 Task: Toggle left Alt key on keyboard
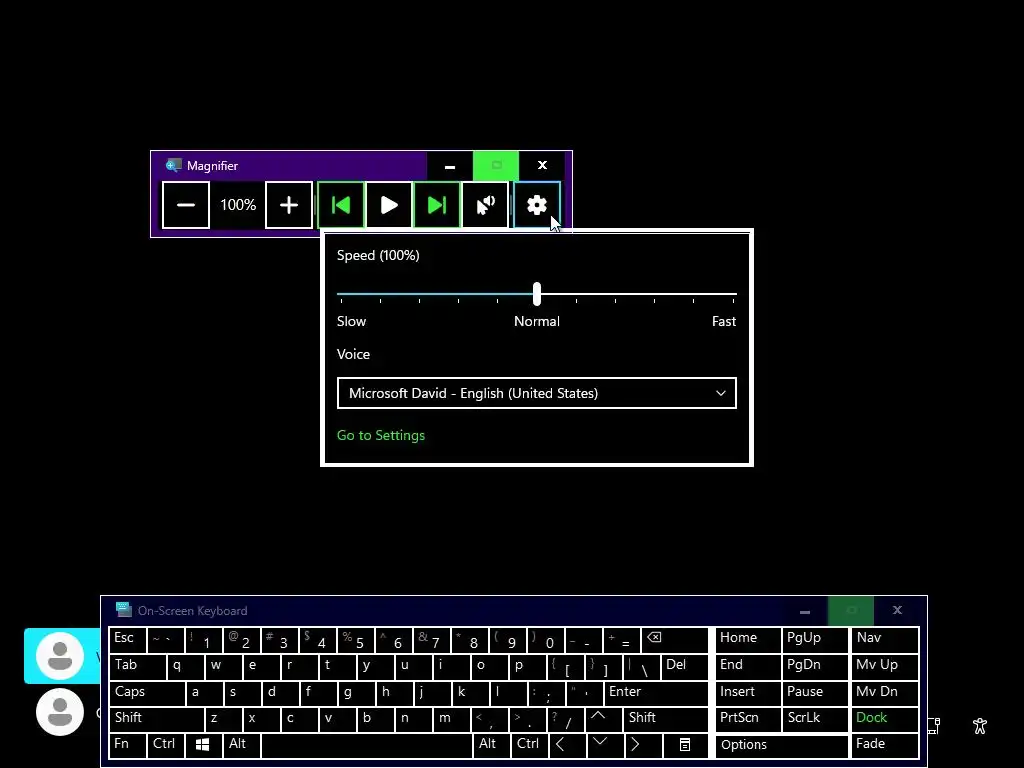point(242,745)
